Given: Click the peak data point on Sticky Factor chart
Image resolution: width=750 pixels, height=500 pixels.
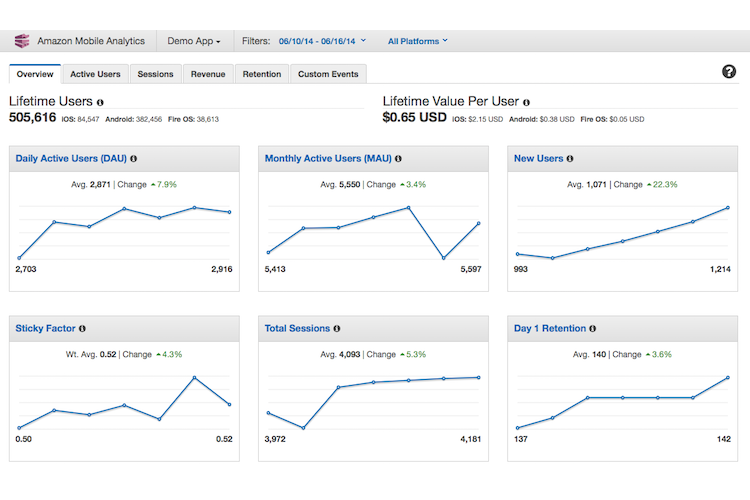Looking at the screenshot, I should pyautogui.click(x=194, y=378).
